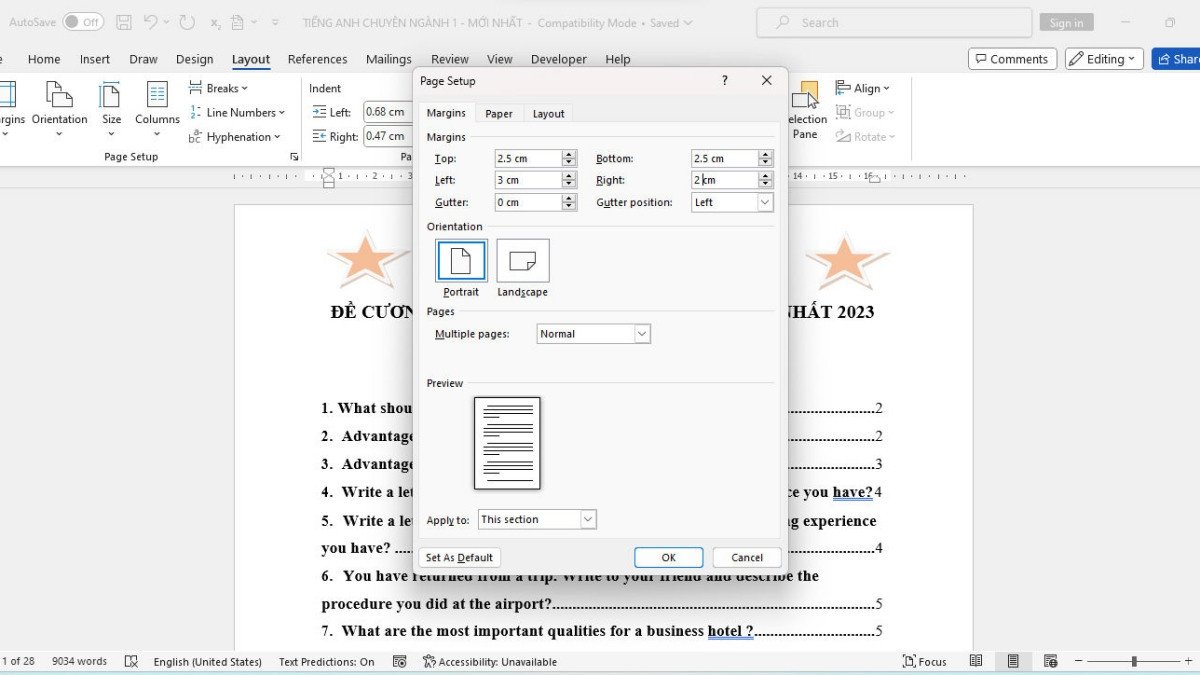
Task: Expand the Apply to dropdown
Action: point(536,519)
